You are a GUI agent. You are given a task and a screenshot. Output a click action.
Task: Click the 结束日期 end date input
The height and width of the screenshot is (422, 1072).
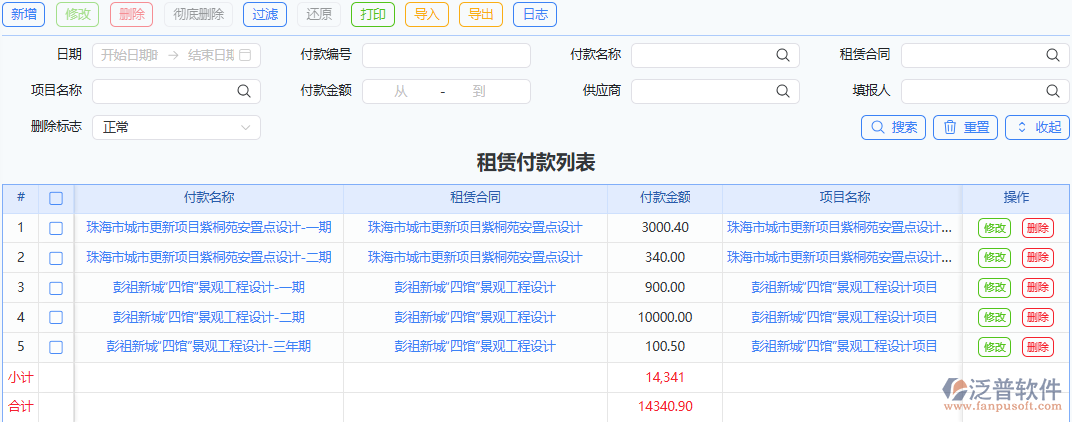click(x=211, y=55)
